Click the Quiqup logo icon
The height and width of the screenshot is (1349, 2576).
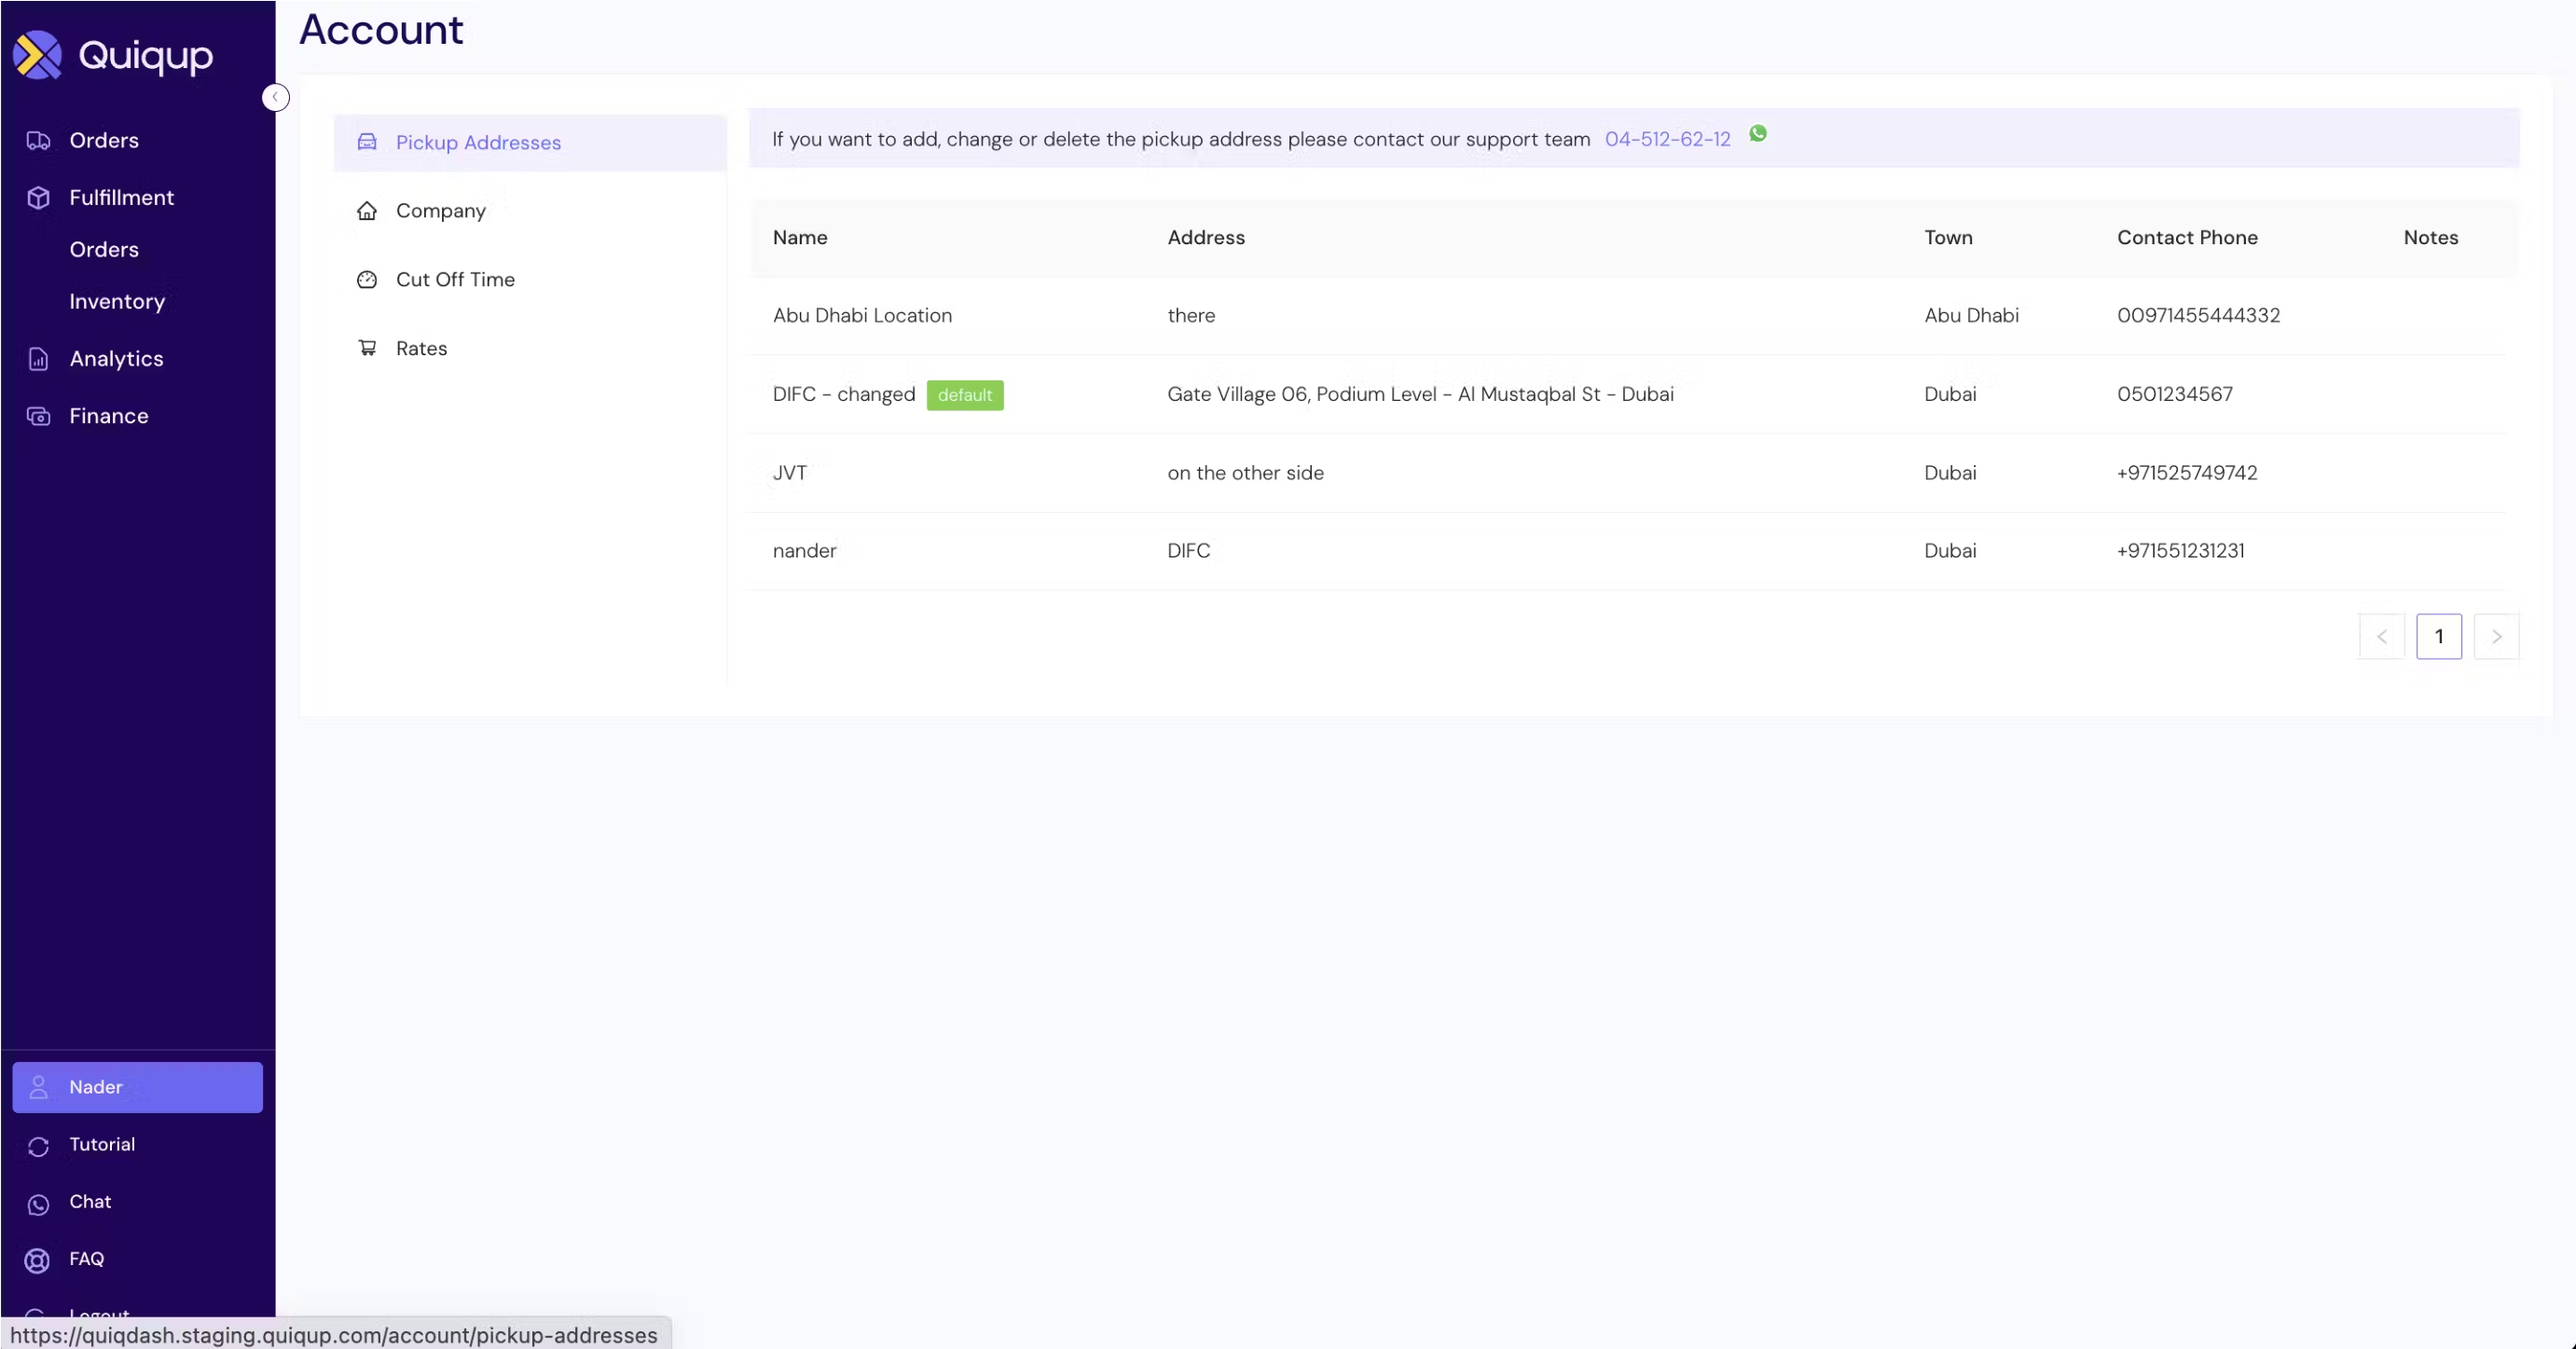point(38,55)
